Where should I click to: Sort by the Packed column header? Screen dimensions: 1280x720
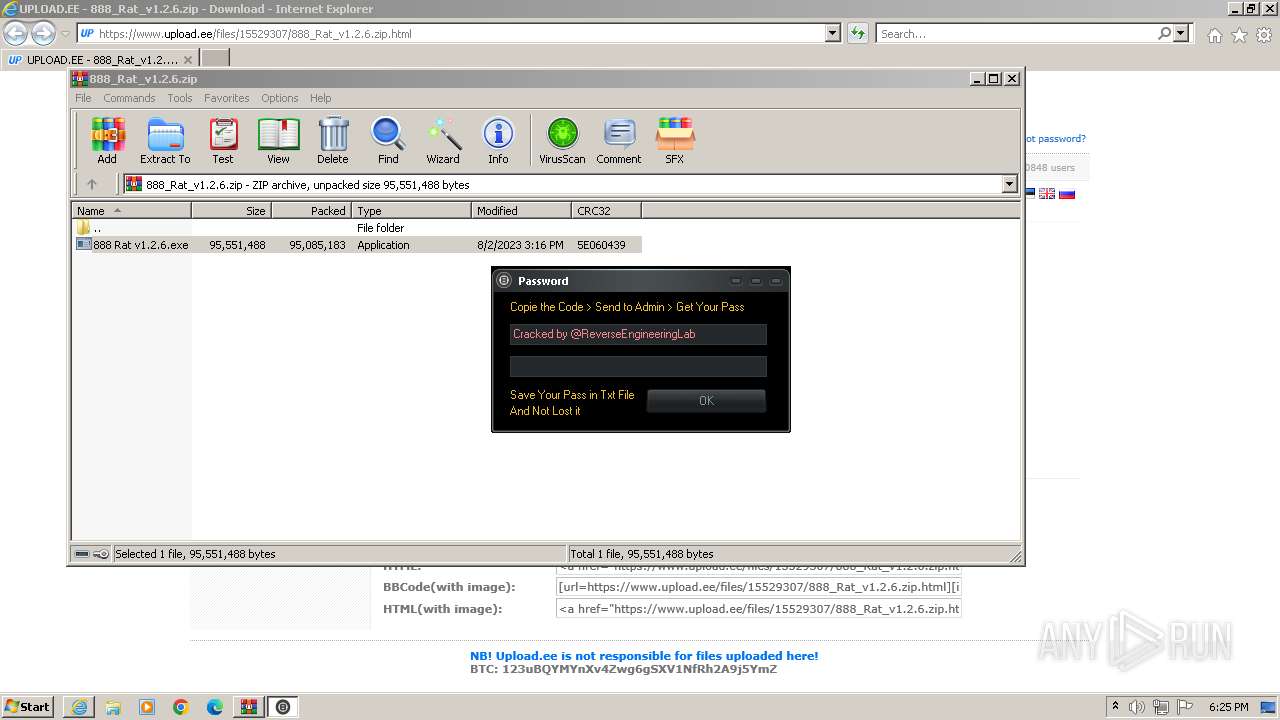click(x=311, y=211)
